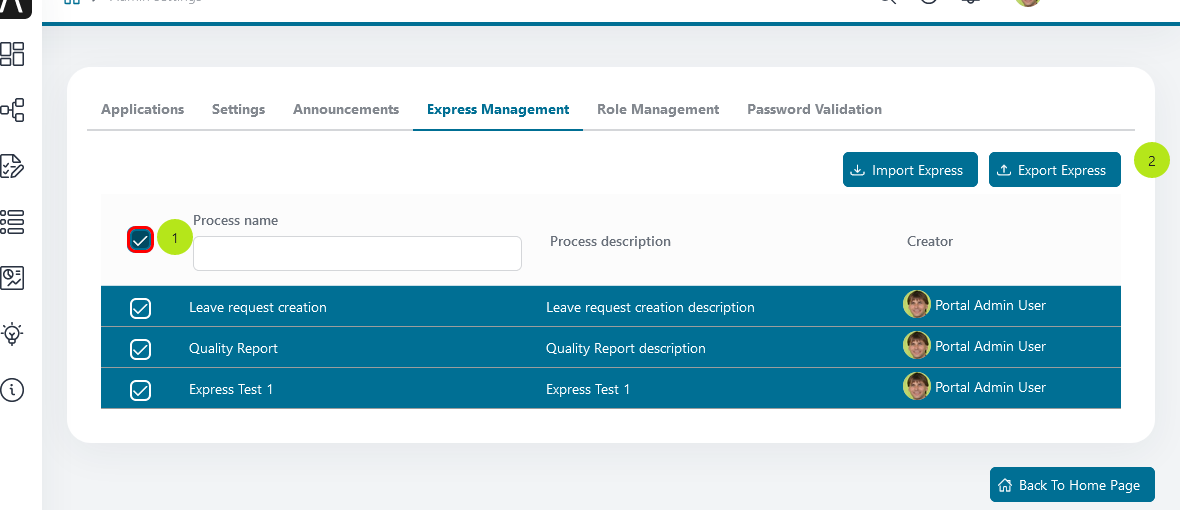Open the process workflow icon in sidebar
The image size is (1180, 510).
(x=12, y=109)
